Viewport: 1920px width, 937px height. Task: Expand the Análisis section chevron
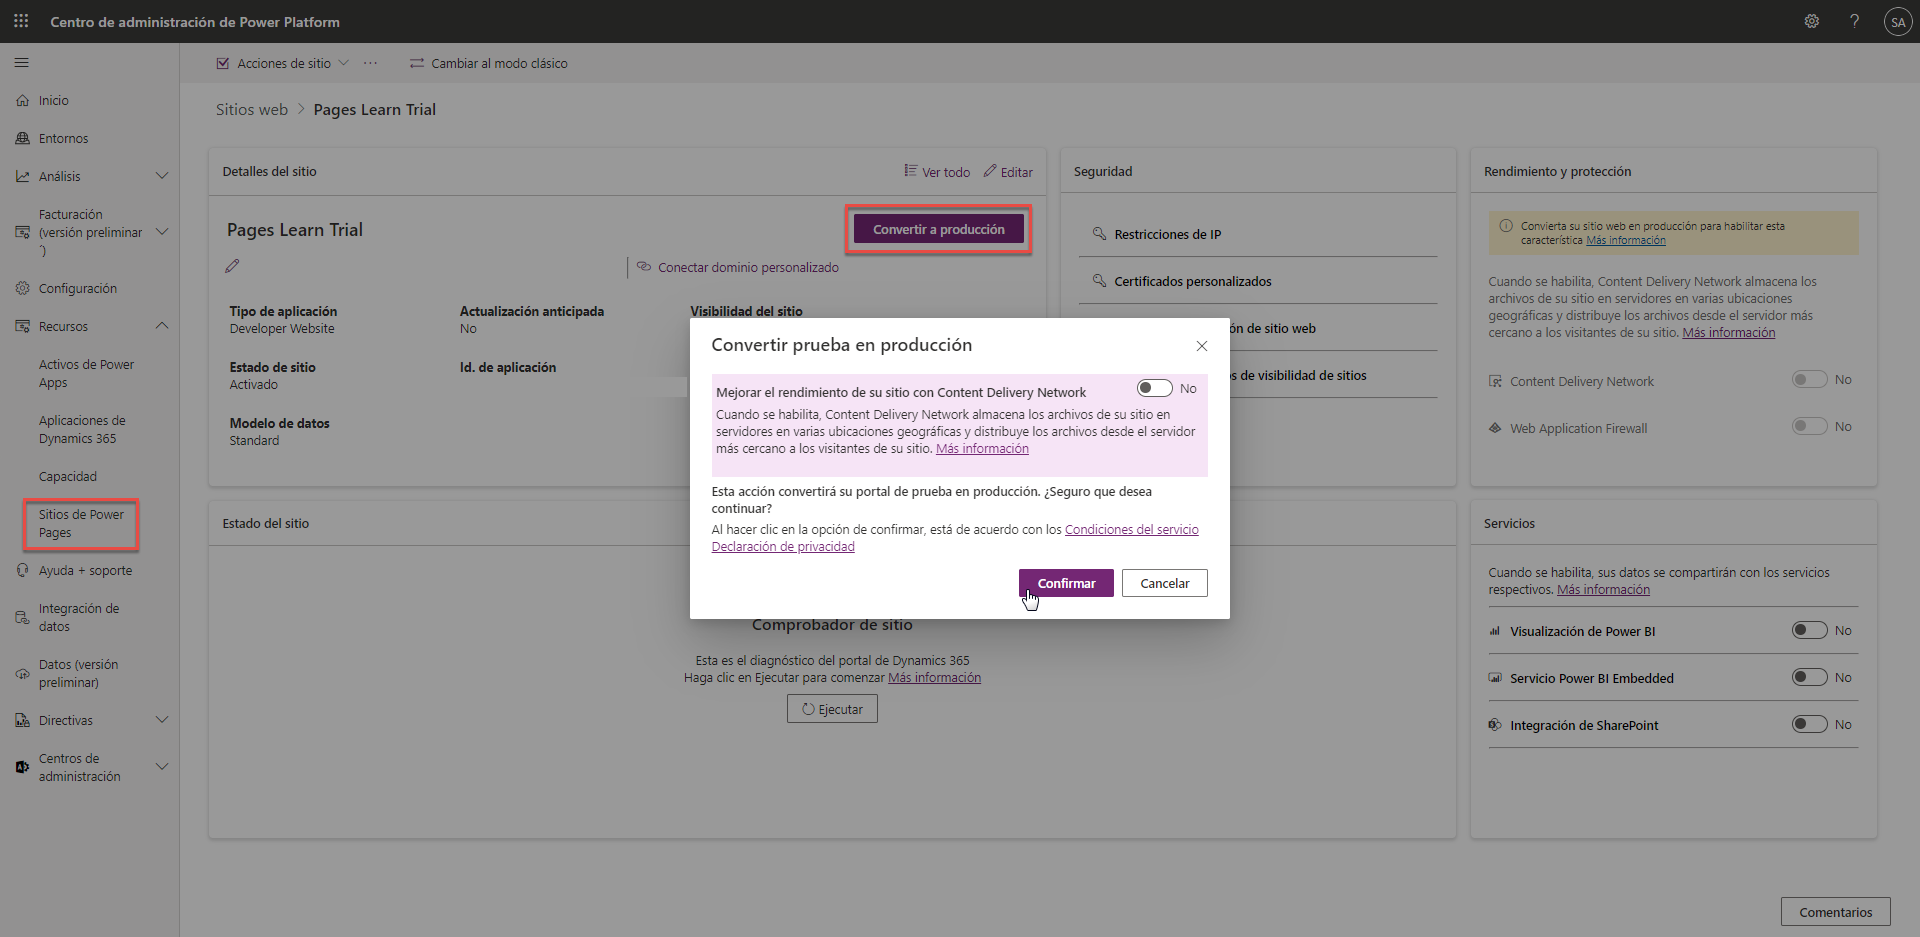[162, 177]
